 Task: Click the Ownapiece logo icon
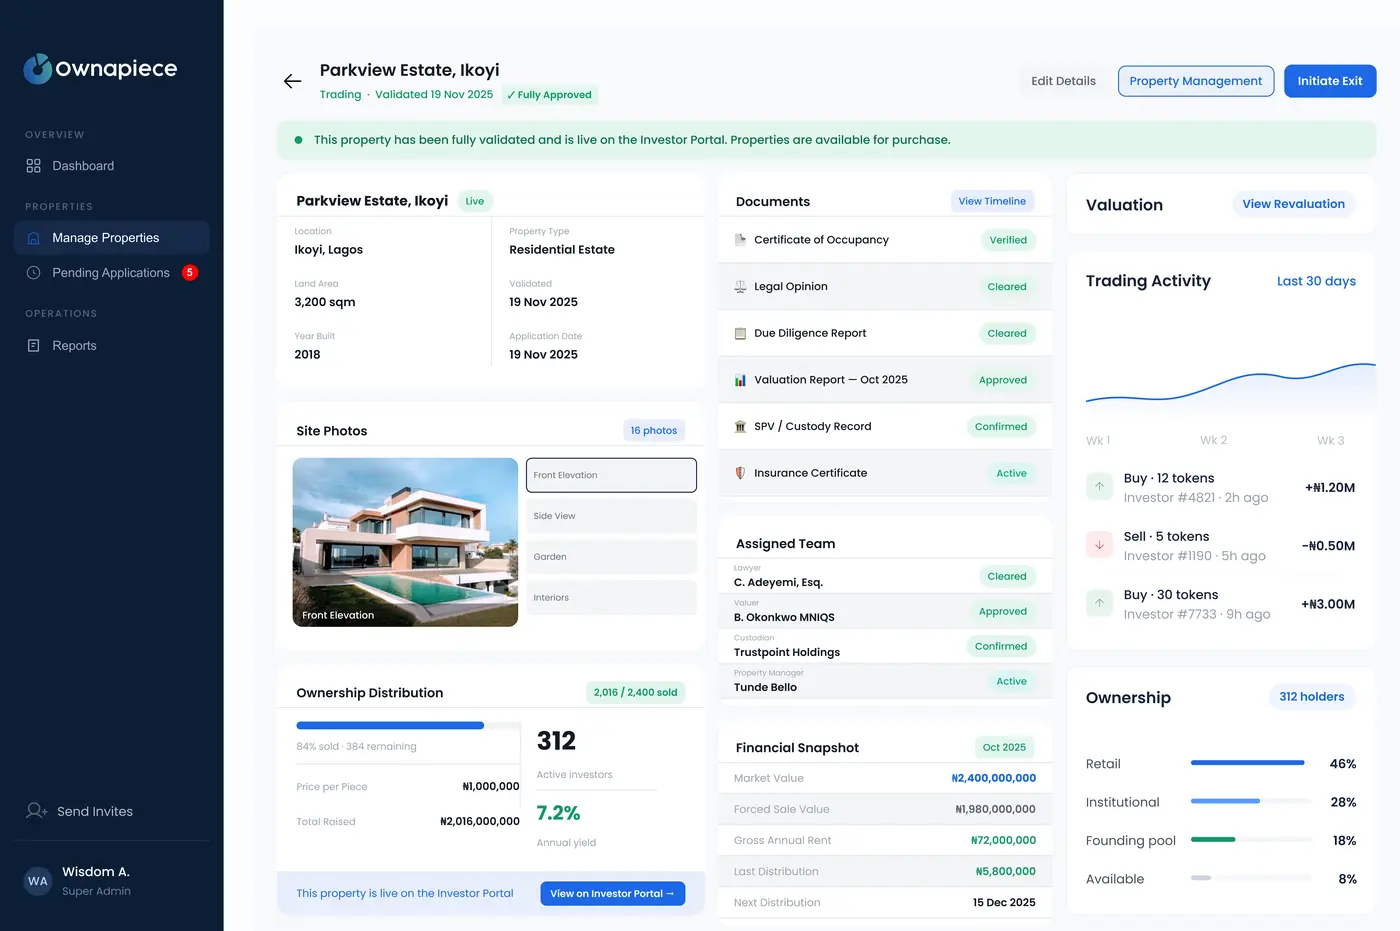[x=38, y=68]
